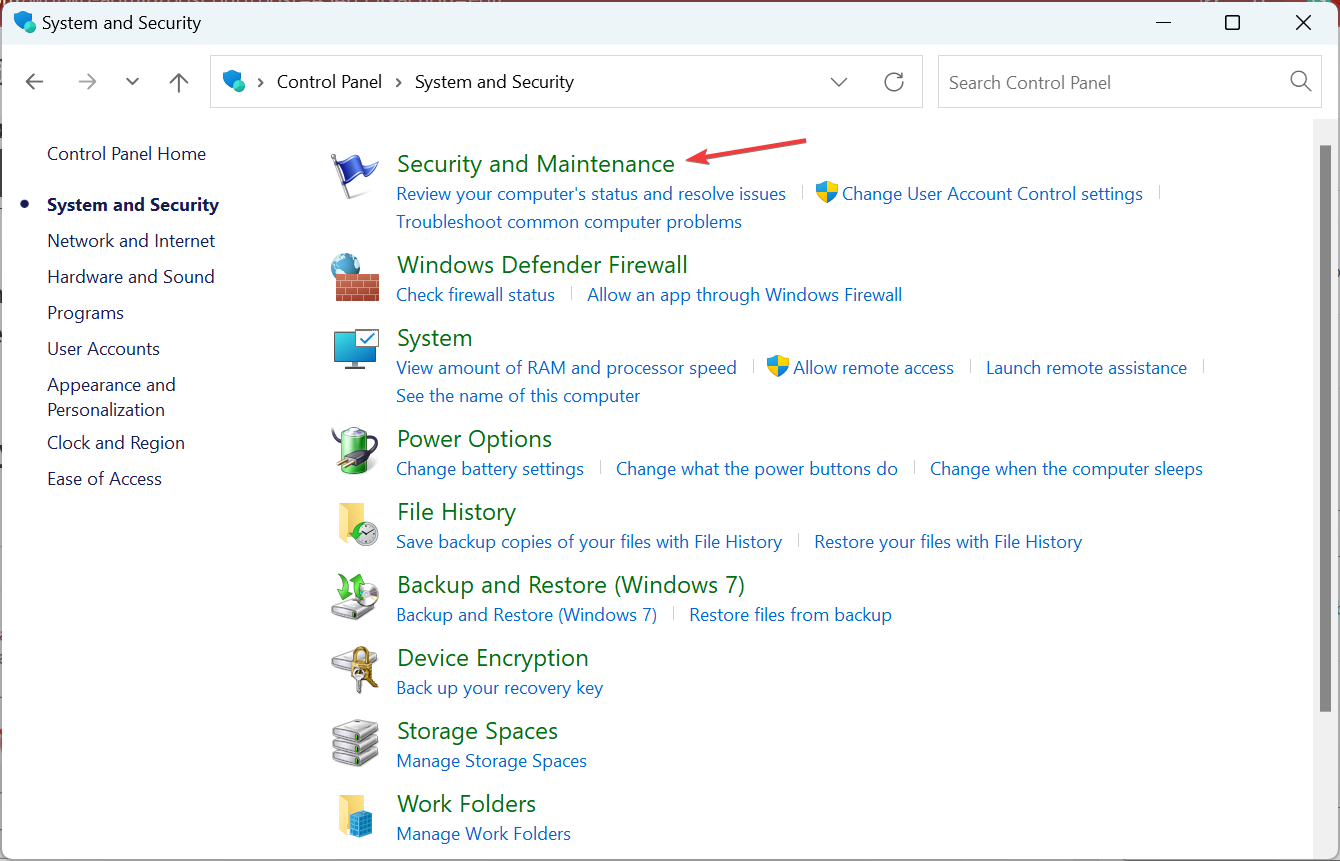
Task: Open Appearance and Personalization category
Action: point(111,397)
